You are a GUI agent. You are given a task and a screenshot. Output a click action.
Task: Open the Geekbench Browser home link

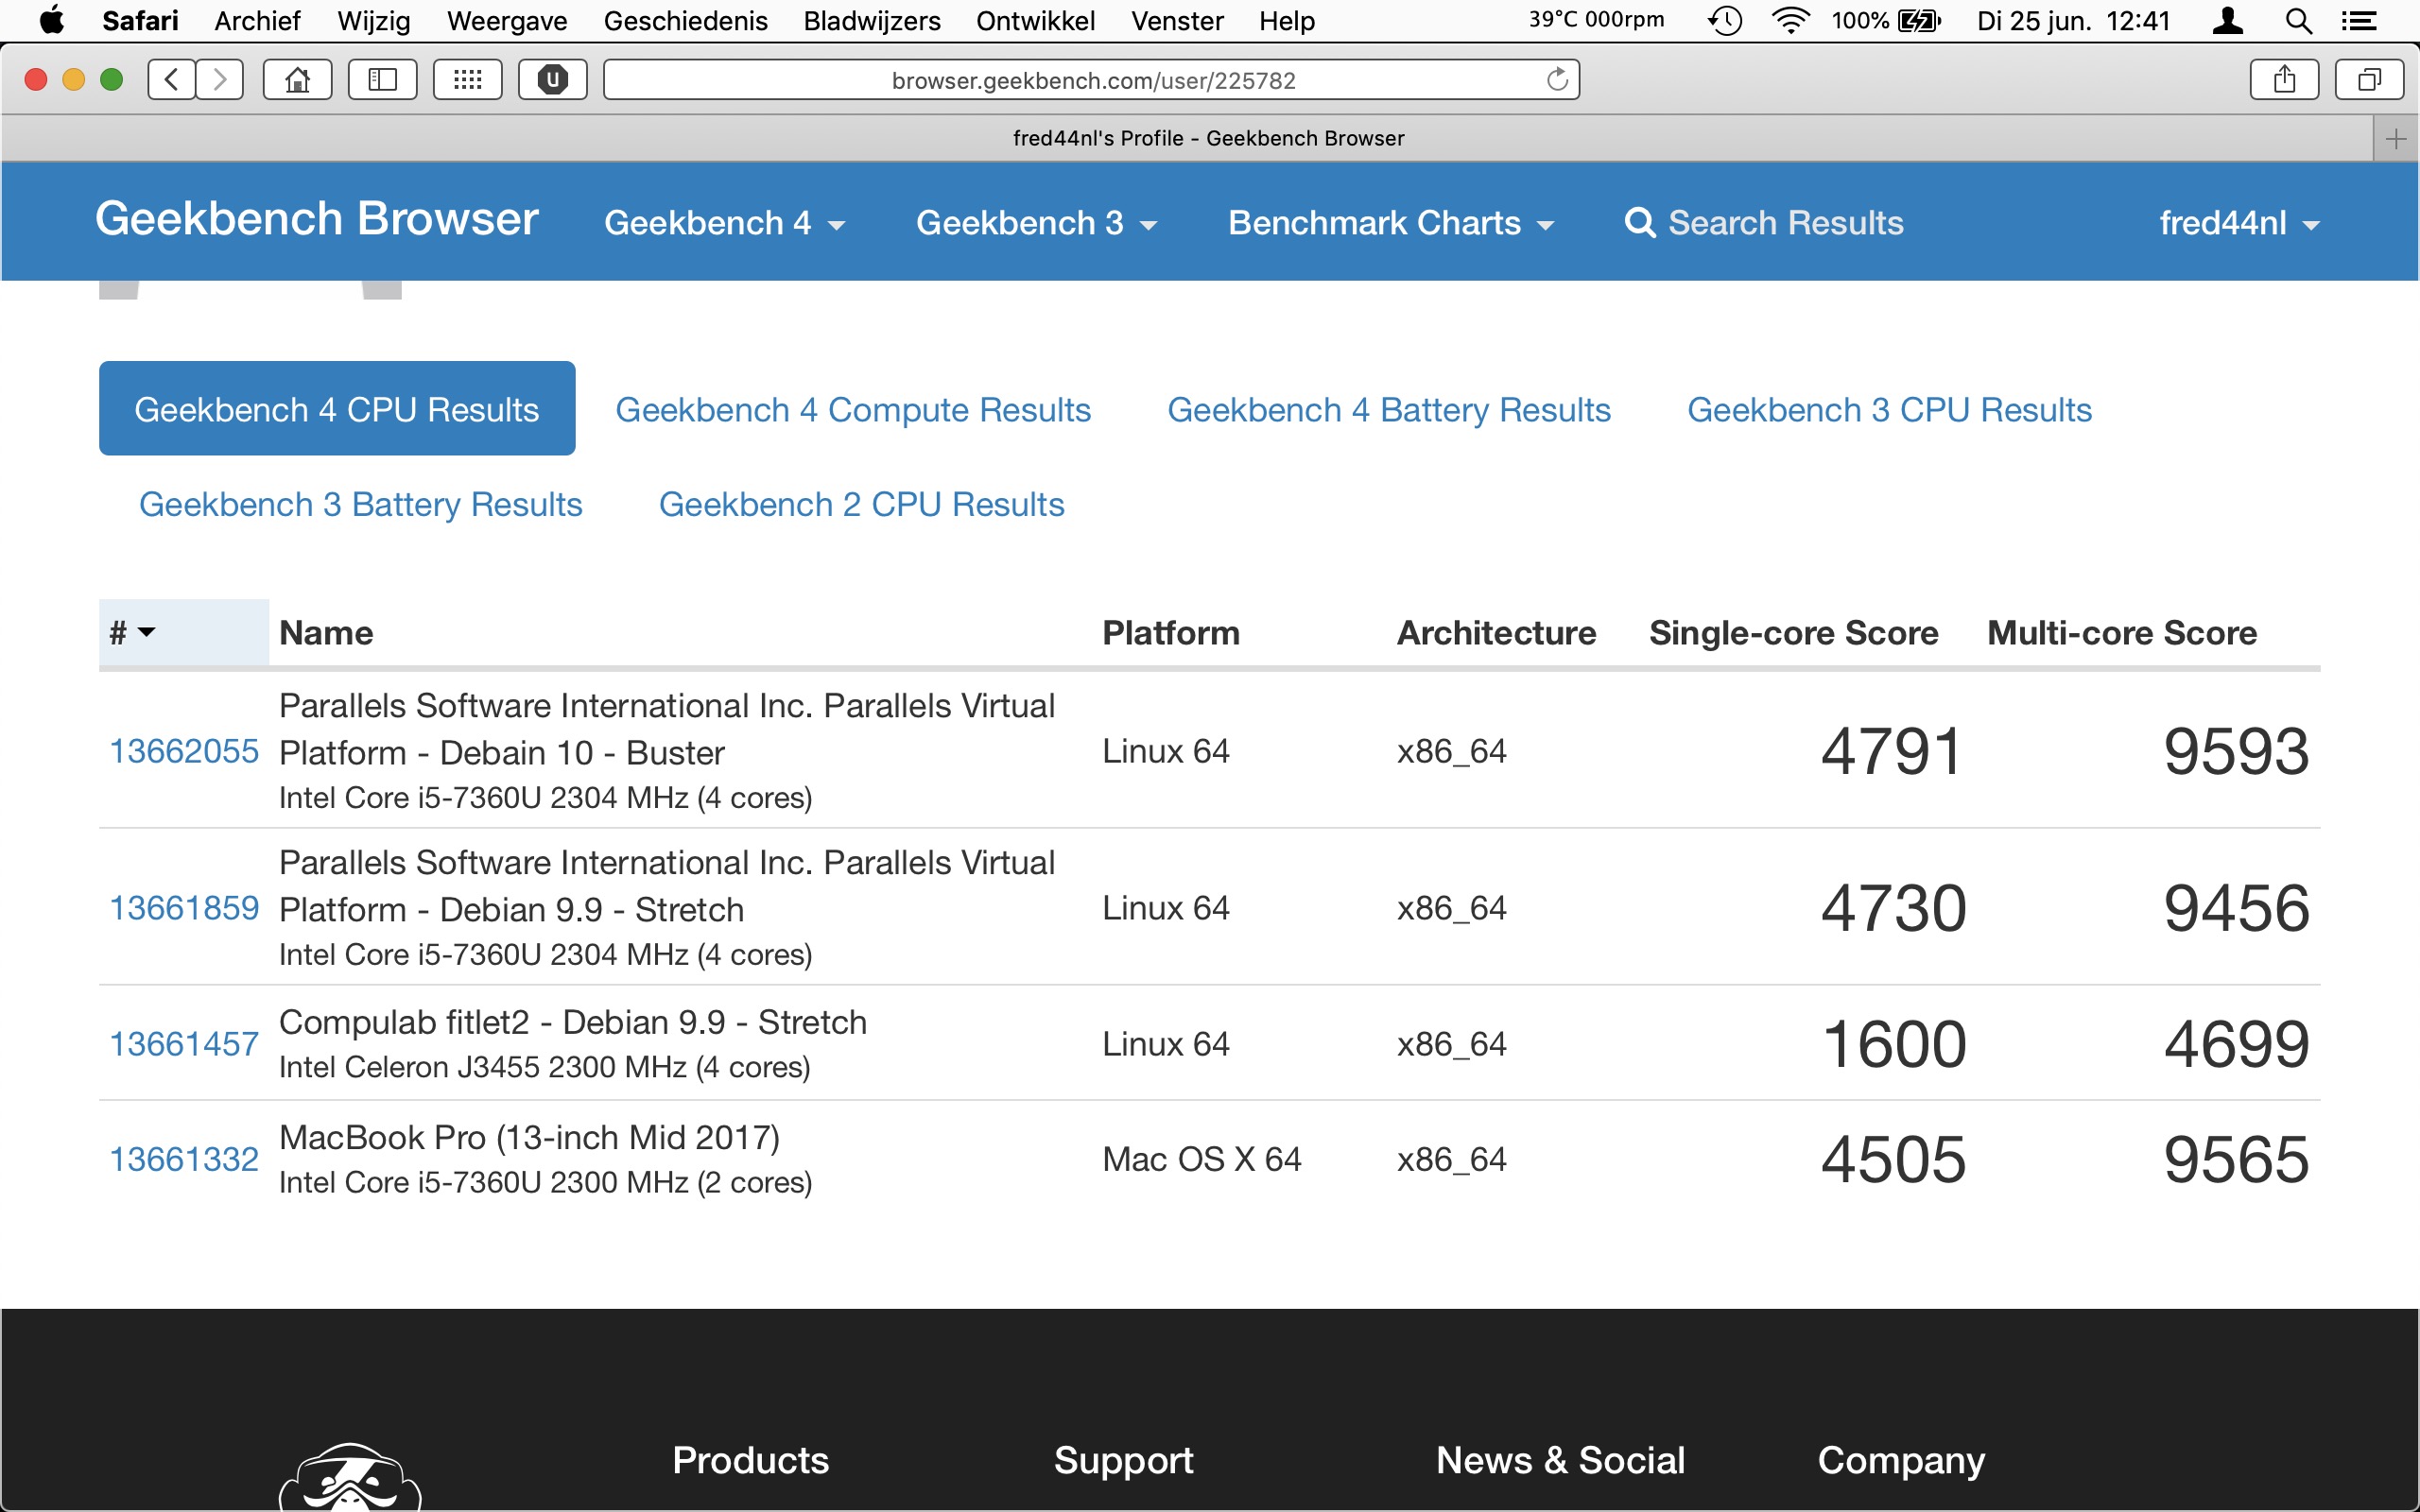(317, 218)
